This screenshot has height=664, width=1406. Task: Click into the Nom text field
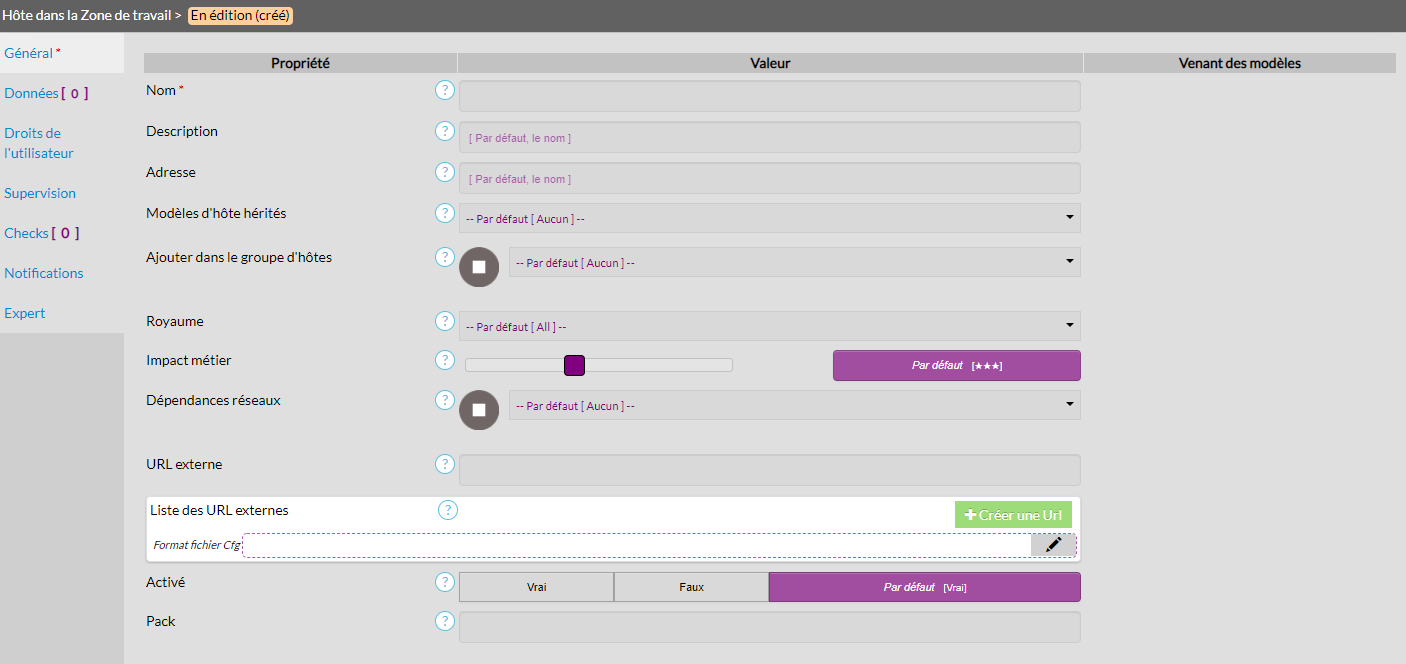(x=769, y=96)
